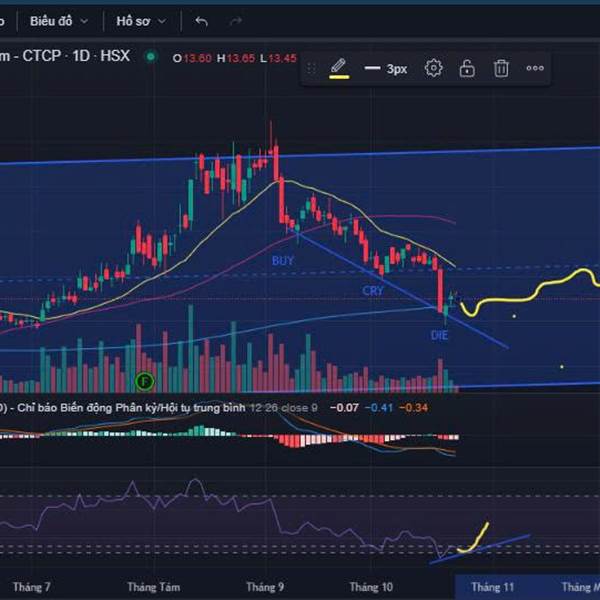600x600 pixels.
Task: Grab the drawing toolbar drag handle
Action: (x=311, y=68)
